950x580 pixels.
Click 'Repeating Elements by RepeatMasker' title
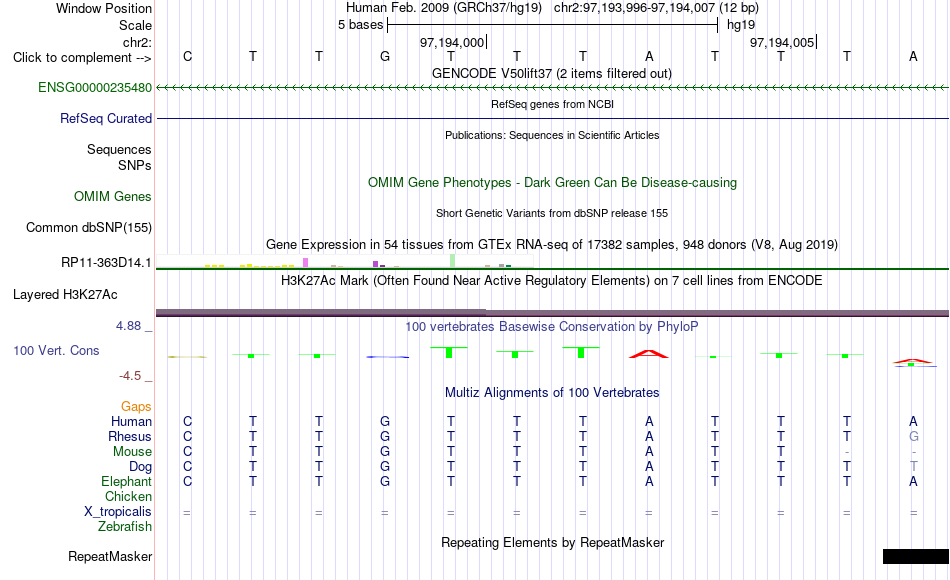click(x=552, y=542)
